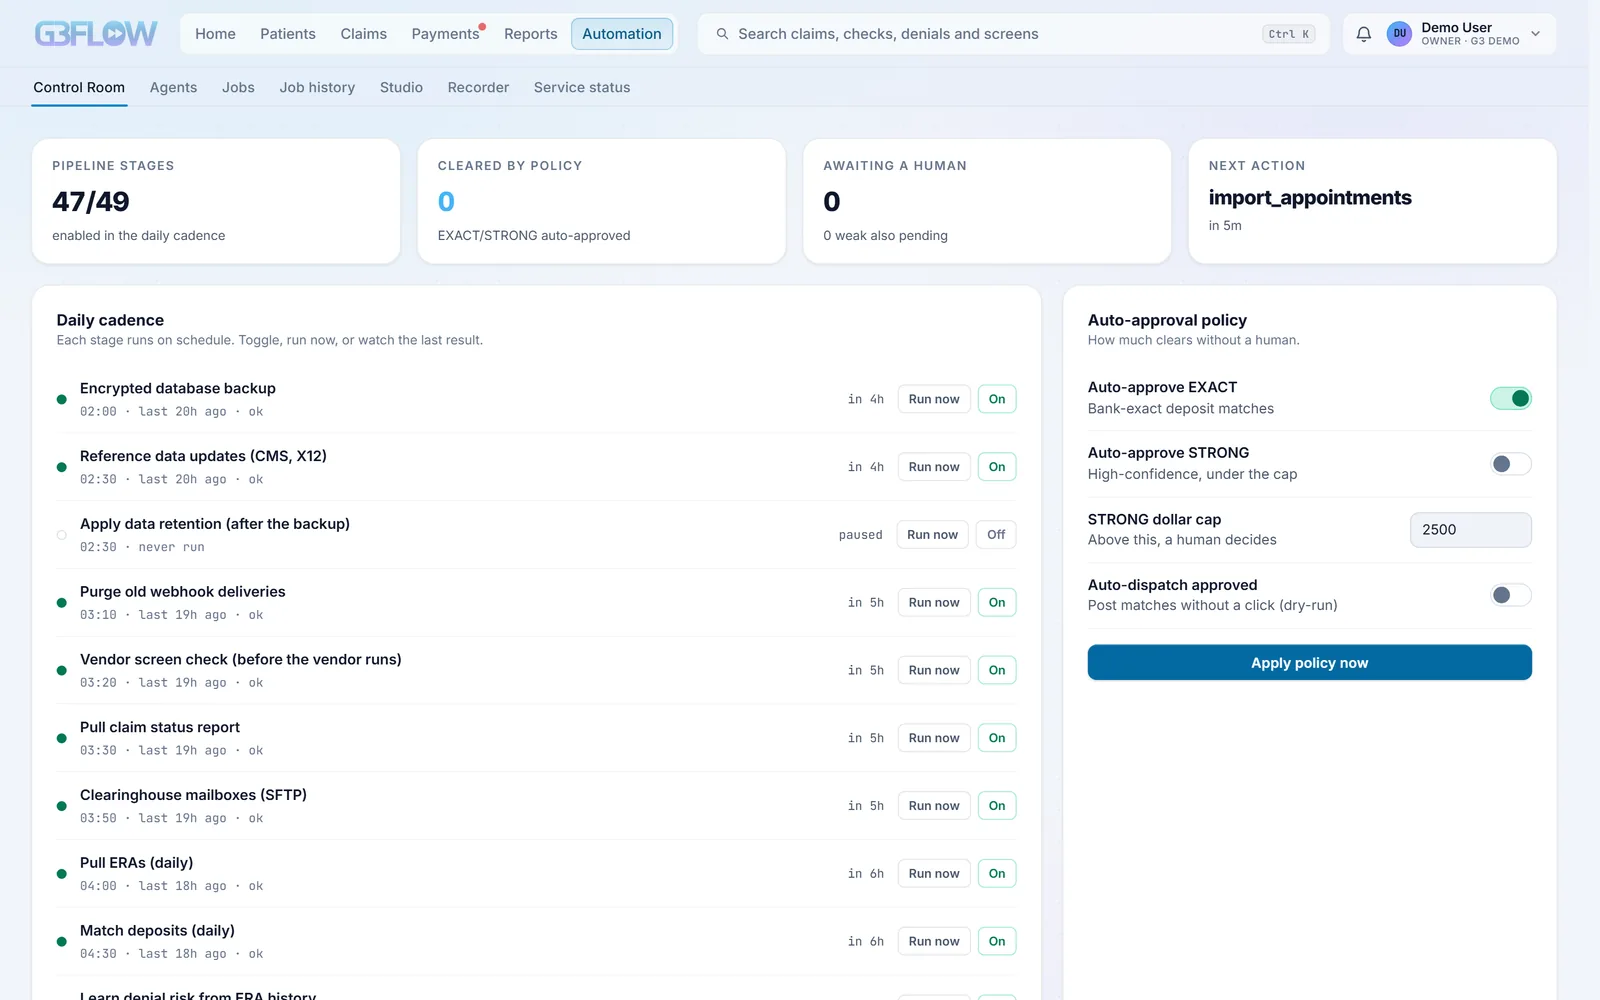Click '0 weak also pending' text
Viewport: 1600px width, 1000px height.
click(x=885, y=236)
